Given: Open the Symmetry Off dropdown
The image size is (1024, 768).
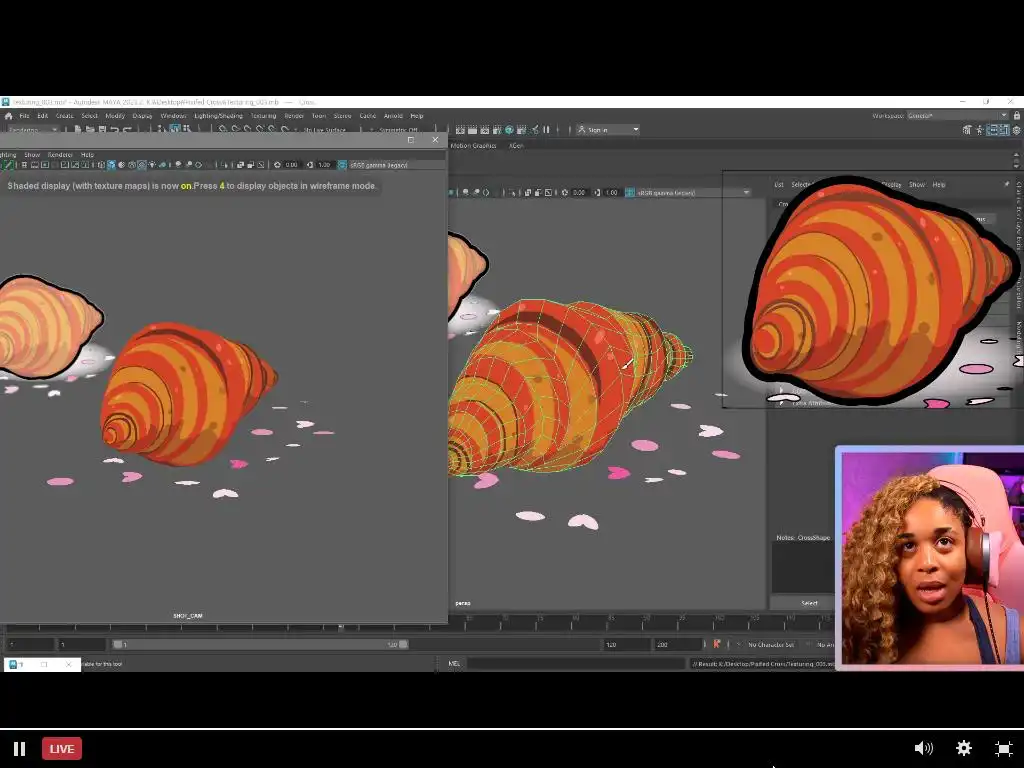Looking at the screenshot, I should (x=398, y=130).
